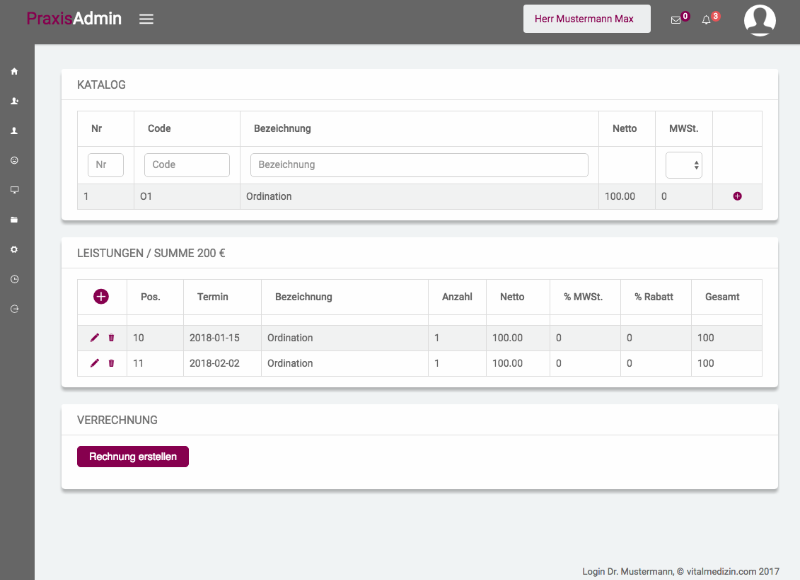Focus the Code filter field
This screenshot has width=800, height=580.
(x=187, y=165)
